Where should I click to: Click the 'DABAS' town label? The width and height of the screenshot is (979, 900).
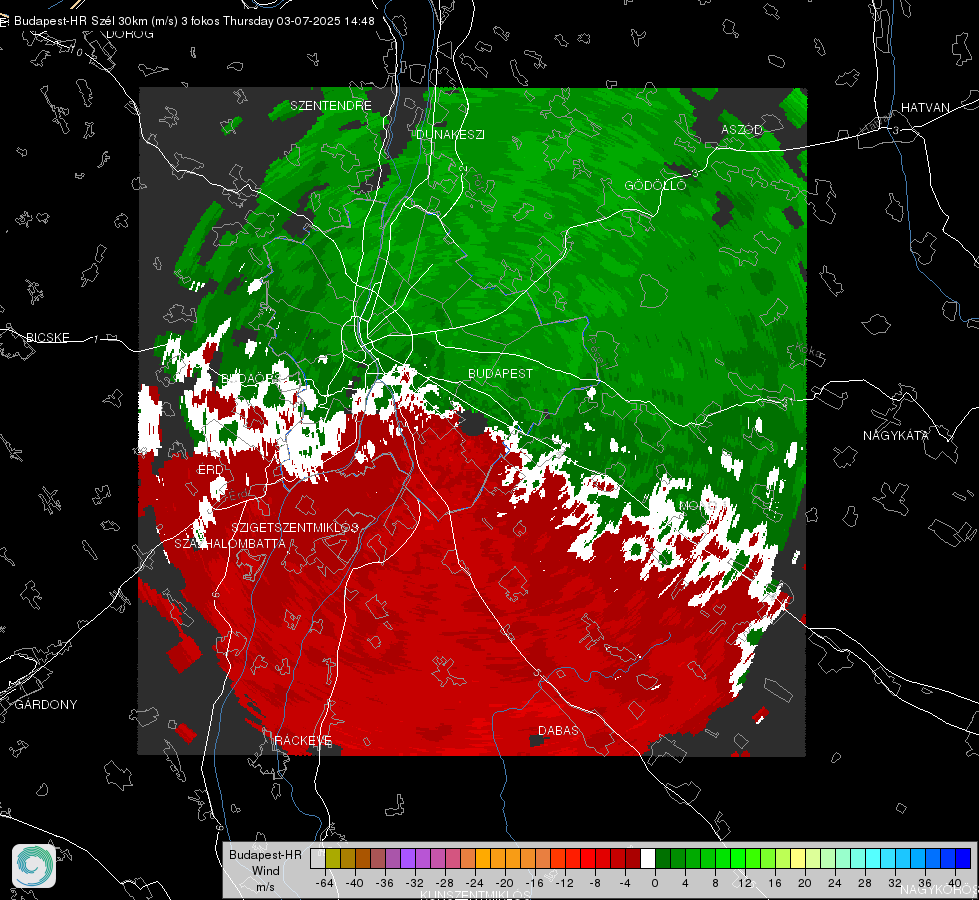[x=559, y=730]
